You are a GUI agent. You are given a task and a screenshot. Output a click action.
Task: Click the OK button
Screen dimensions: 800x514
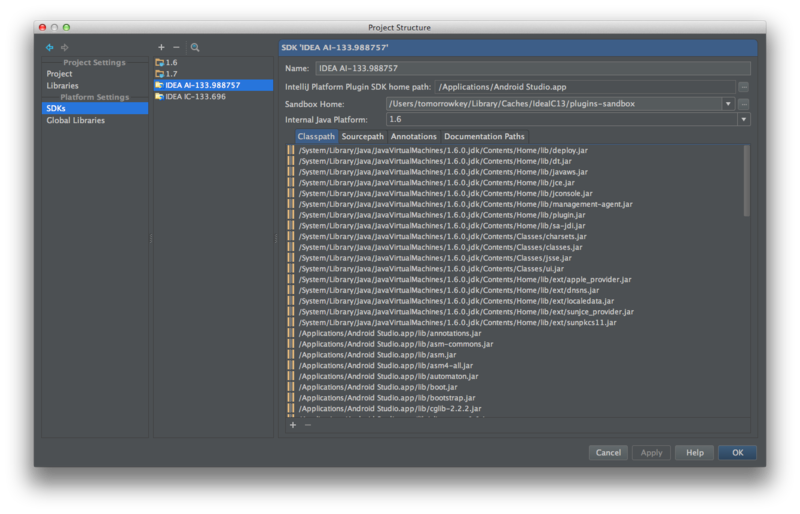[x=738, y=452]
